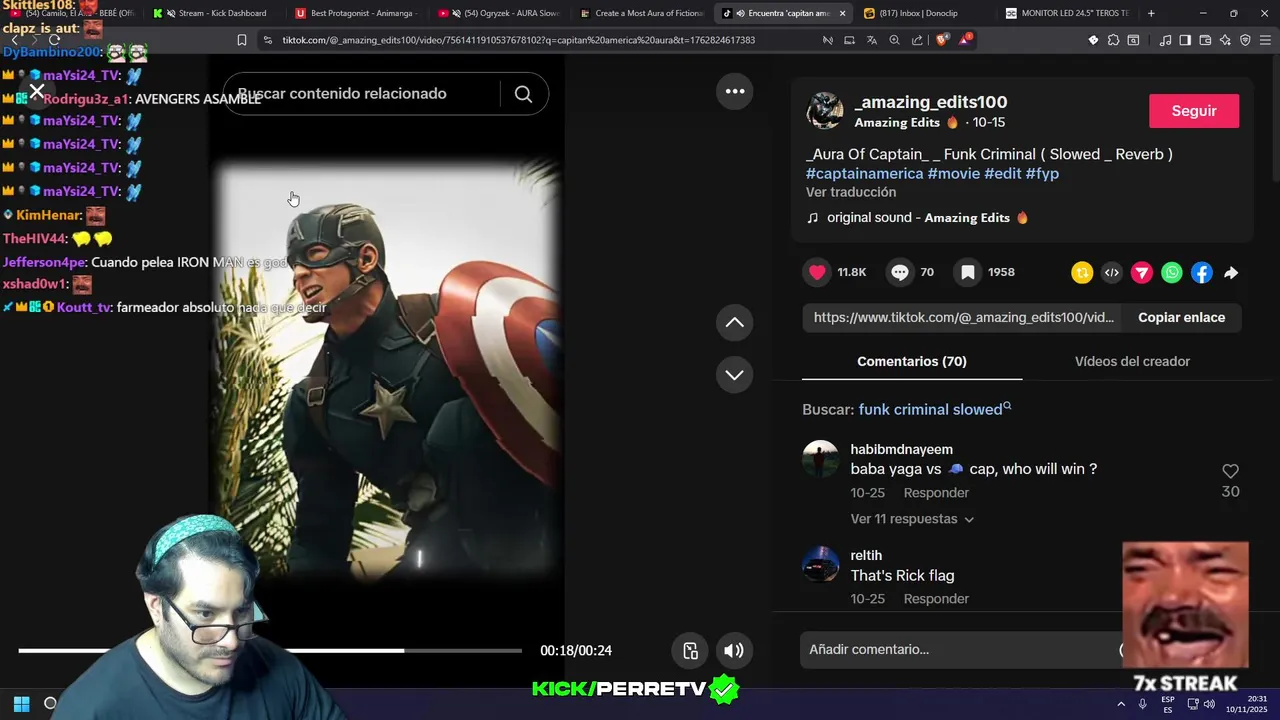The height and width of the screenshot is (720, 1280).
Task: Click the #captainamerica hashtag
Action: pos(864,173)
